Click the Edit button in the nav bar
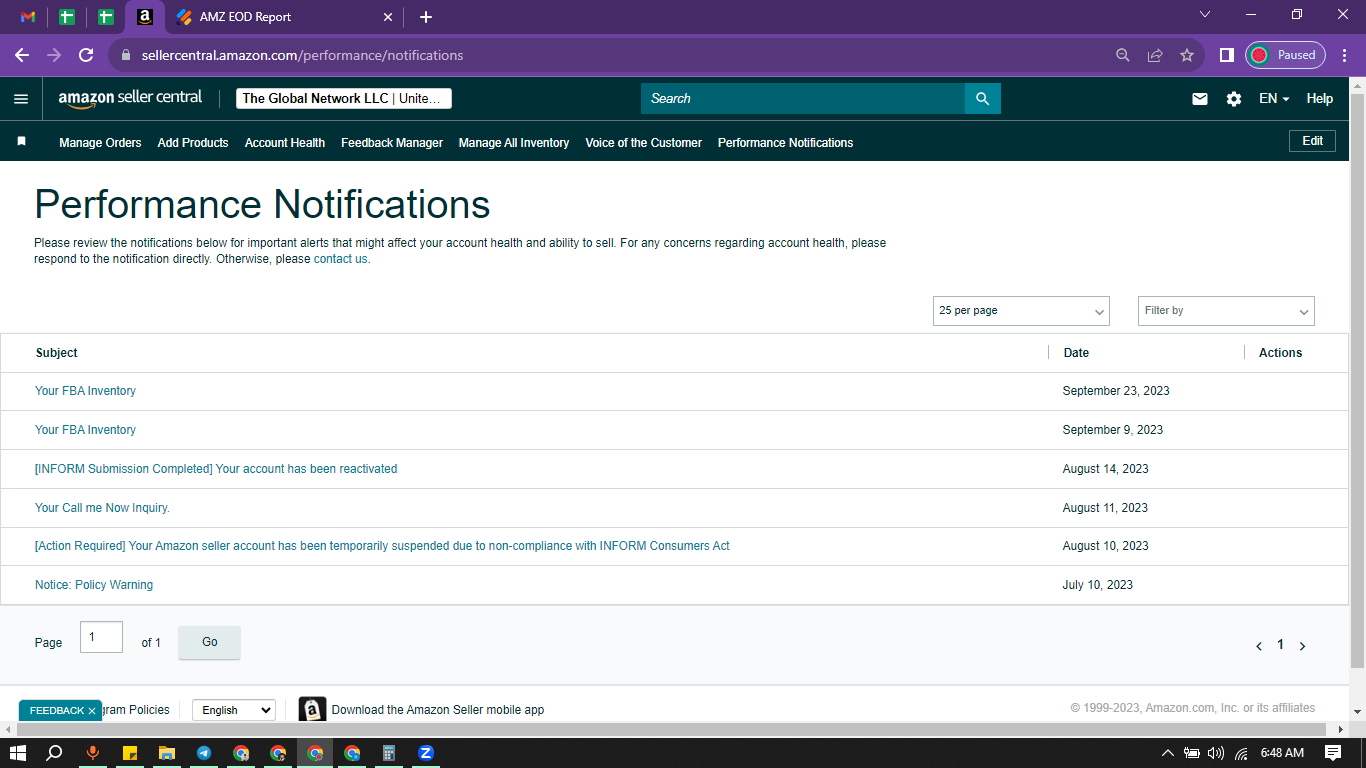 coord(1312,141)
